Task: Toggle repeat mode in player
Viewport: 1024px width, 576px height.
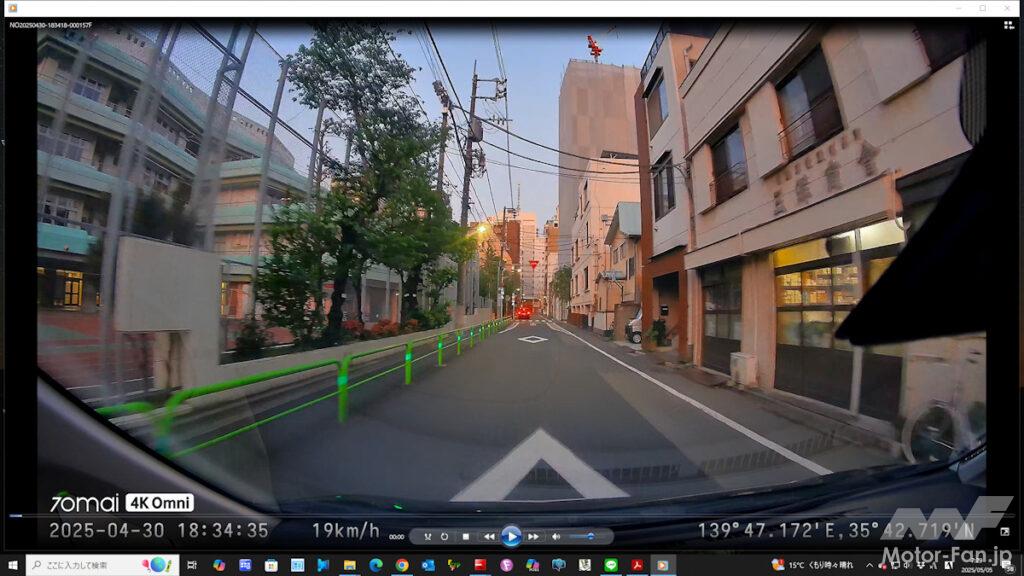Action: tap(444, 537)
